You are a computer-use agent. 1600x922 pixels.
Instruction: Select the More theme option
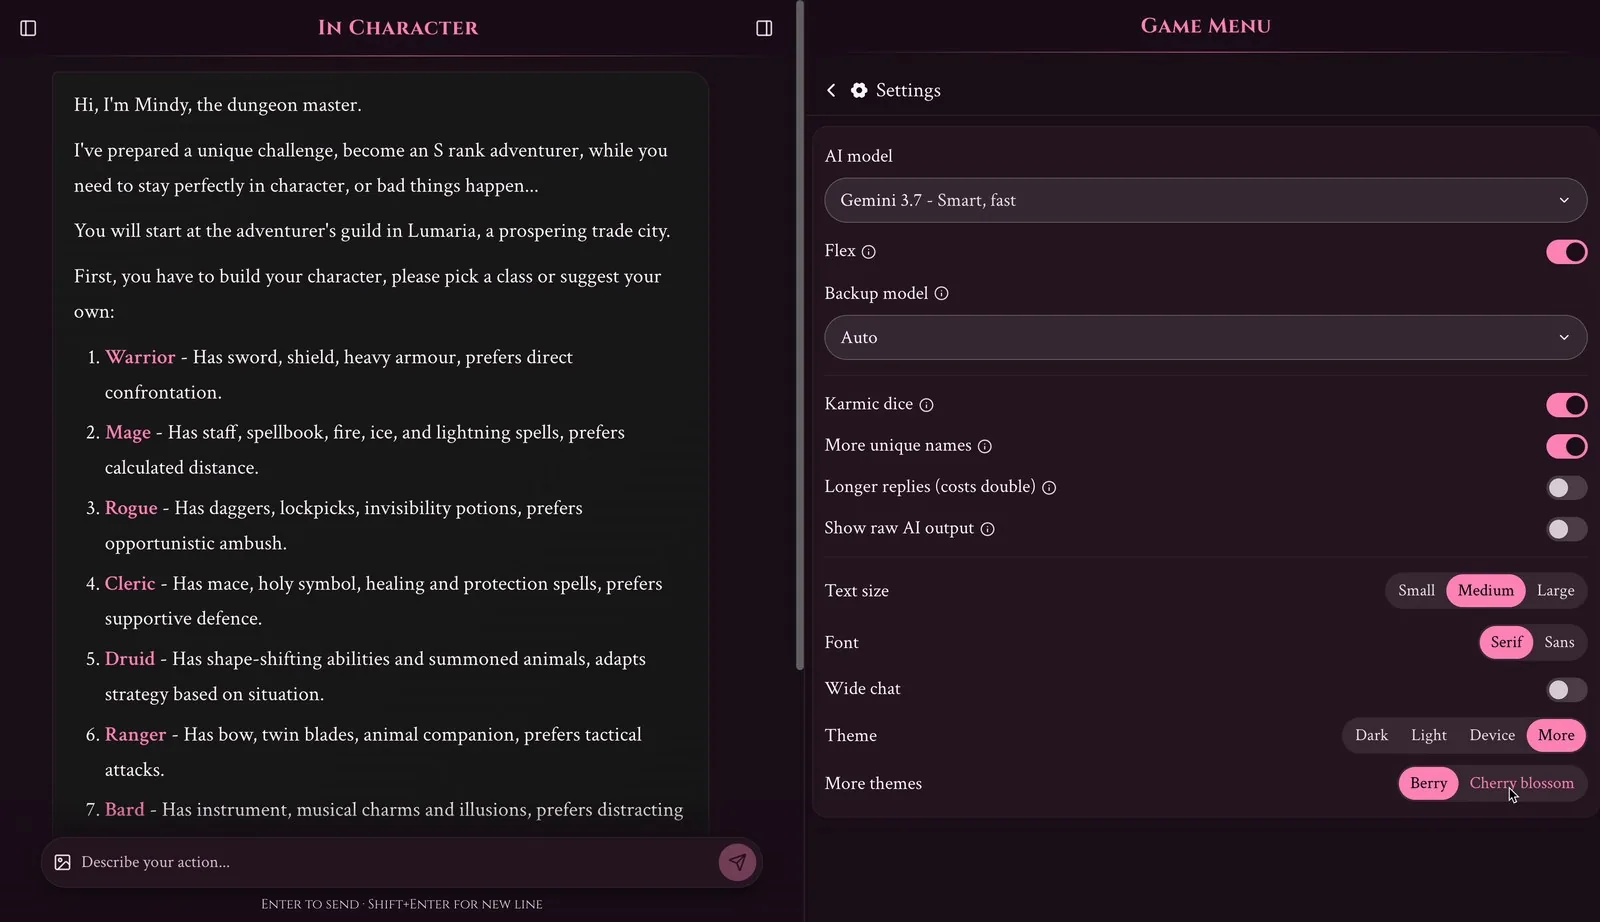1556,735
